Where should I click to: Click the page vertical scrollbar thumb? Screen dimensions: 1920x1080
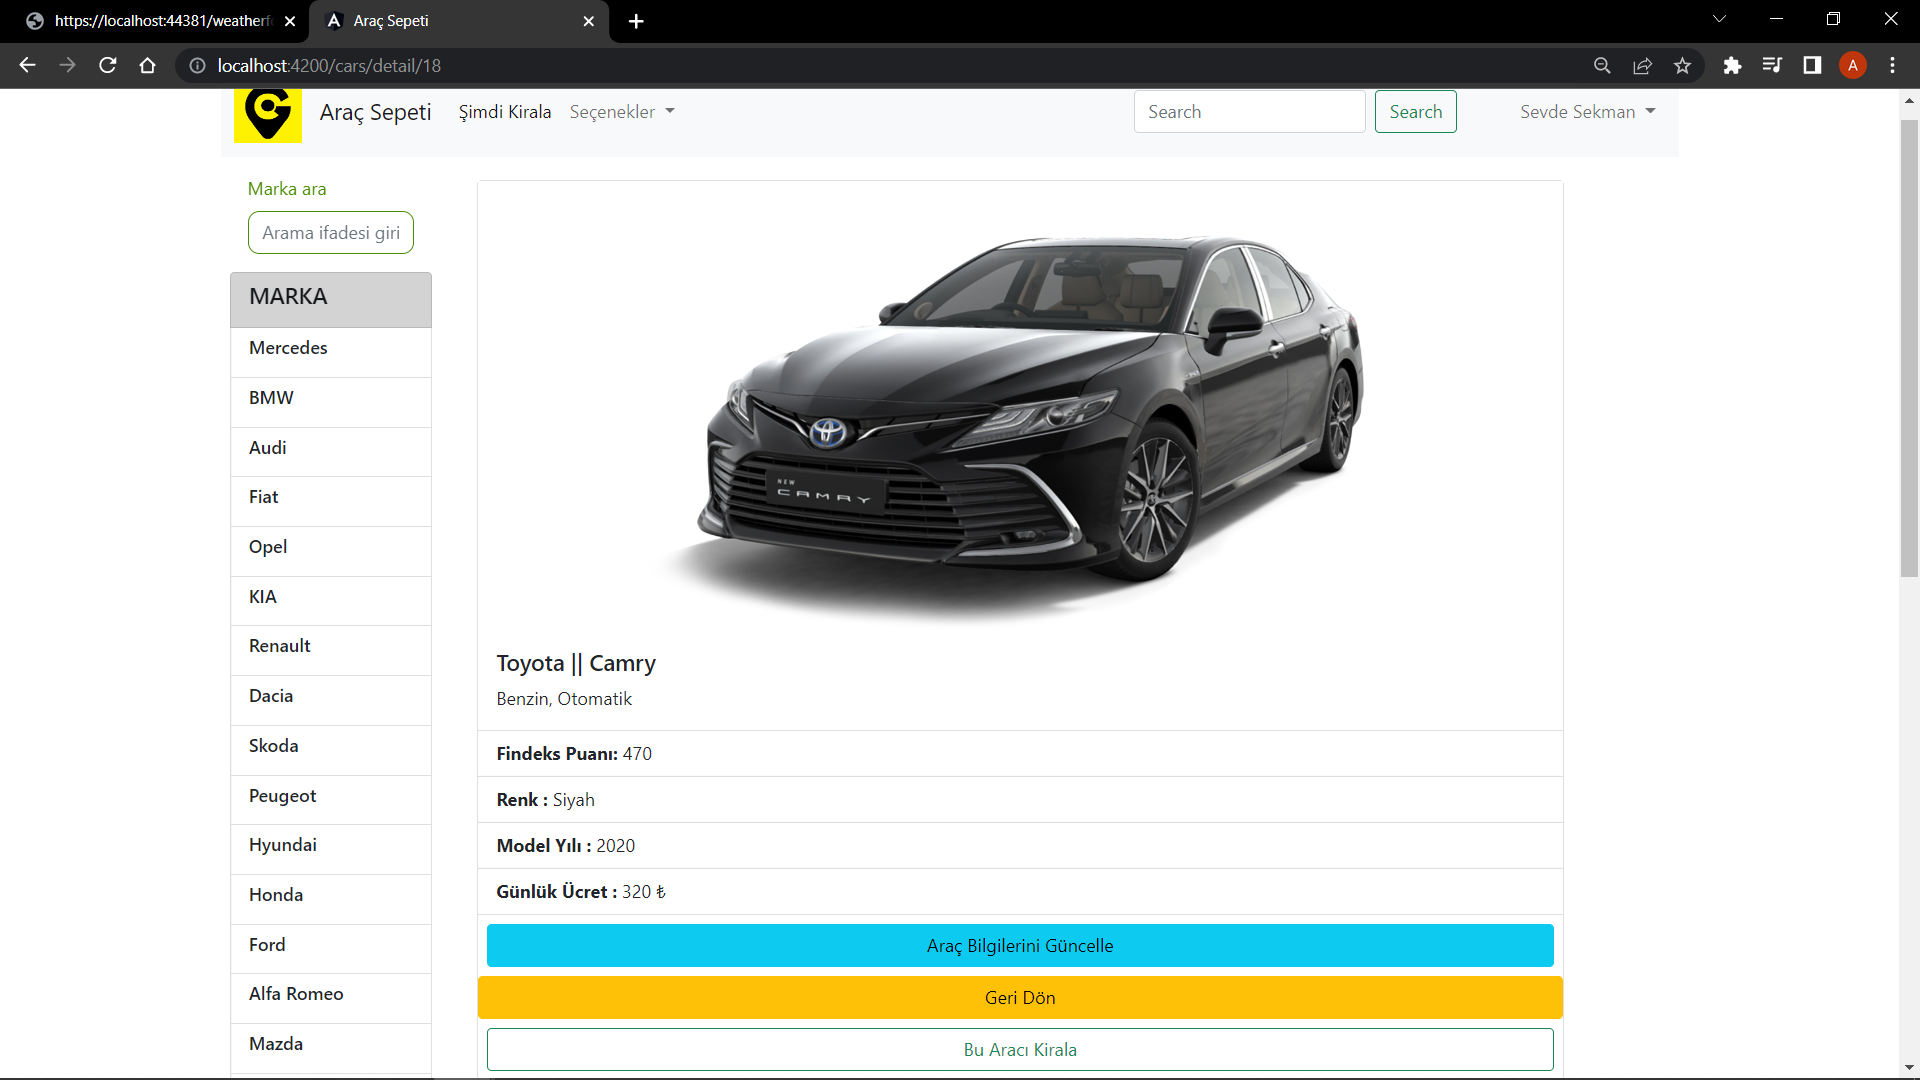tap(1908, 348)
